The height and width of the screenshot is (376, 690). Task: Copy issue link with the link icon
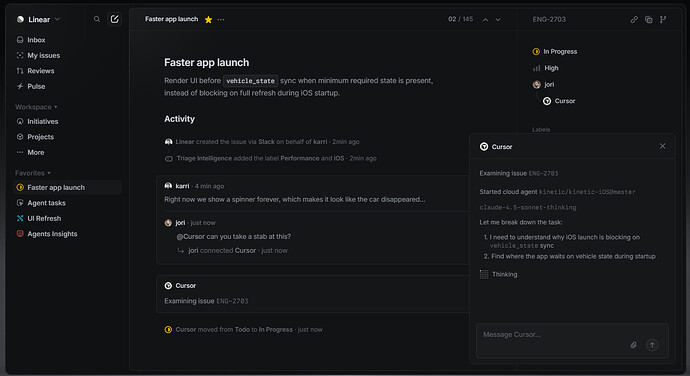634,19
